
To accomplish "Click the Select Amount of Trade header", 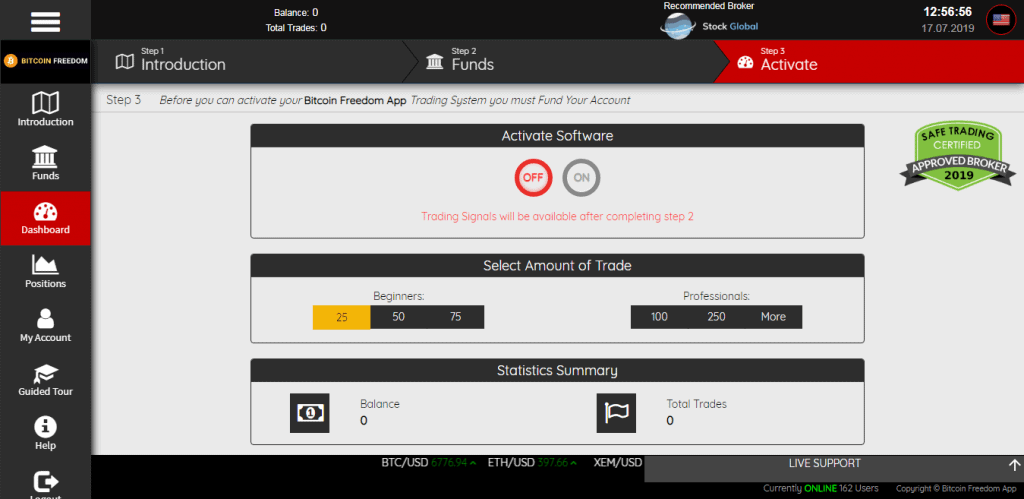I will pyautogui.click(x=557, y=266).
